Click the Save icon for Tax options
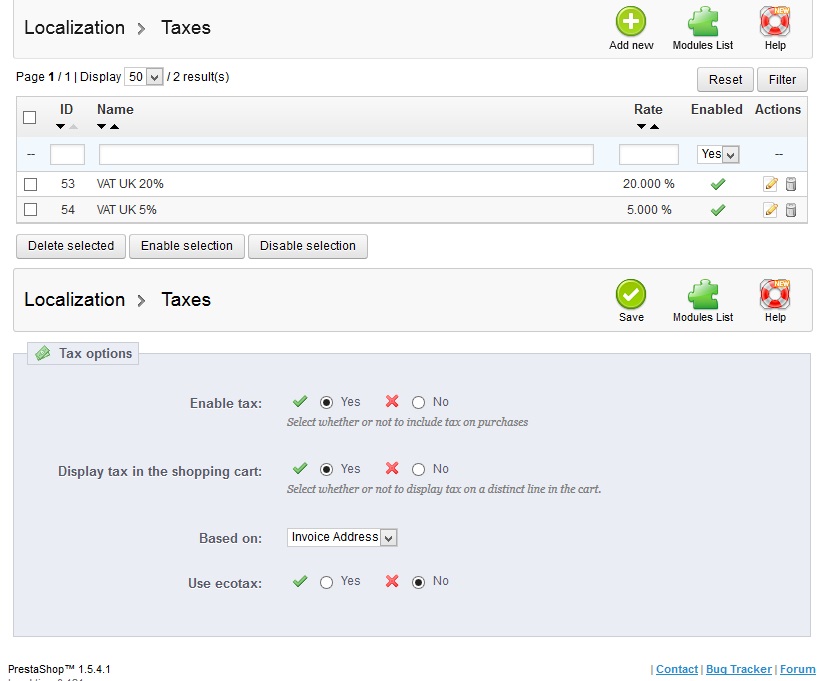This screenshot has height=681, width=825. [x=631, y=294]
